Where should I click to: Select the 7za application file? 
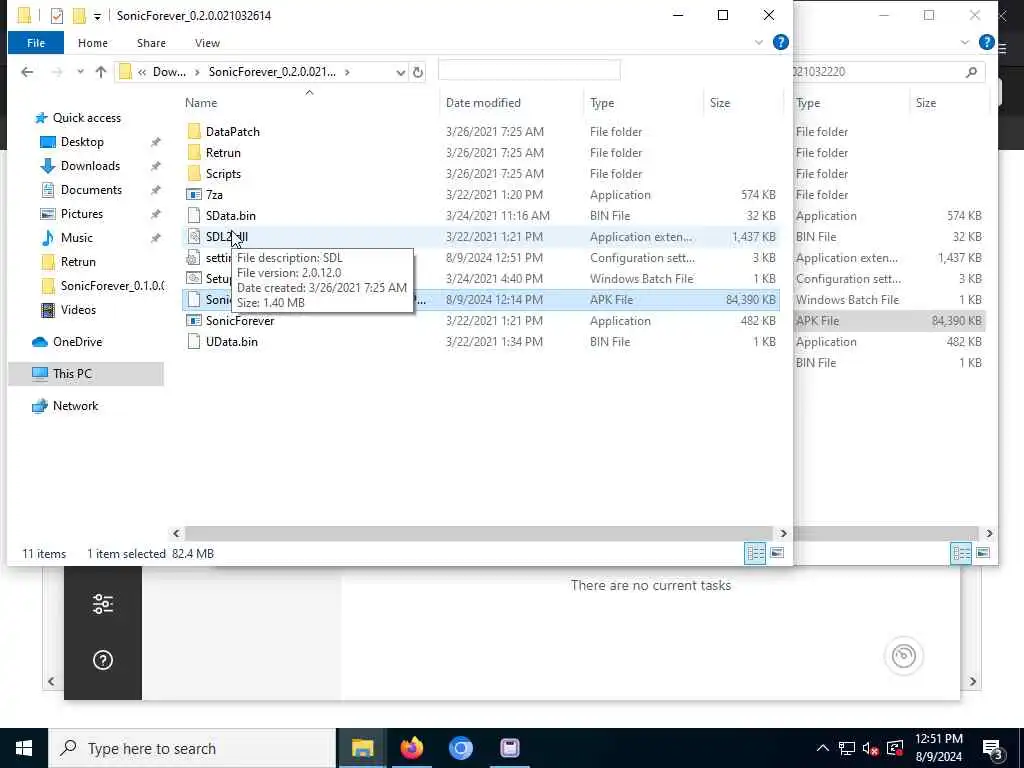[214, 195]
